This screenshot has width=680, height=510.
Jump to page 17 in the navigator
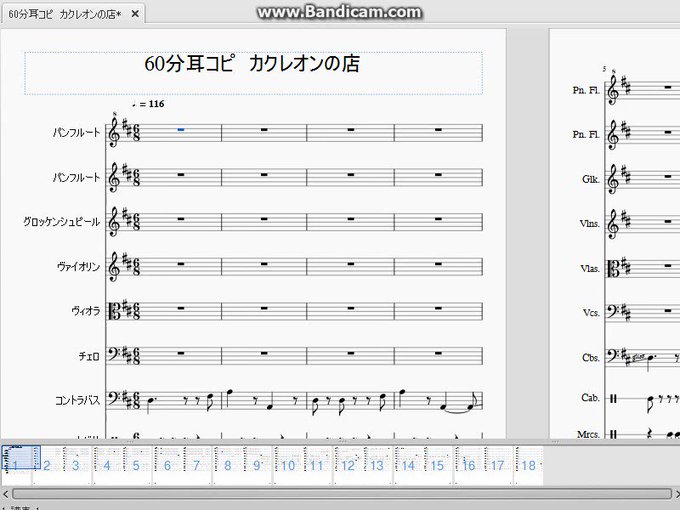pyautogui.click(x=498, y=466)
